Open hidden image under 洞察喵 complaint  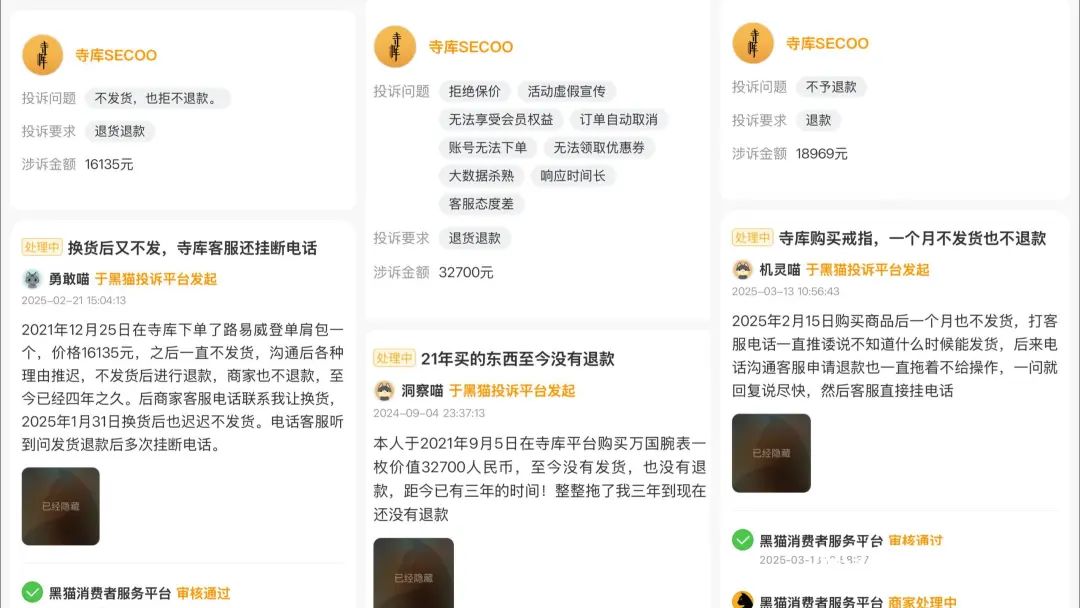413,573
